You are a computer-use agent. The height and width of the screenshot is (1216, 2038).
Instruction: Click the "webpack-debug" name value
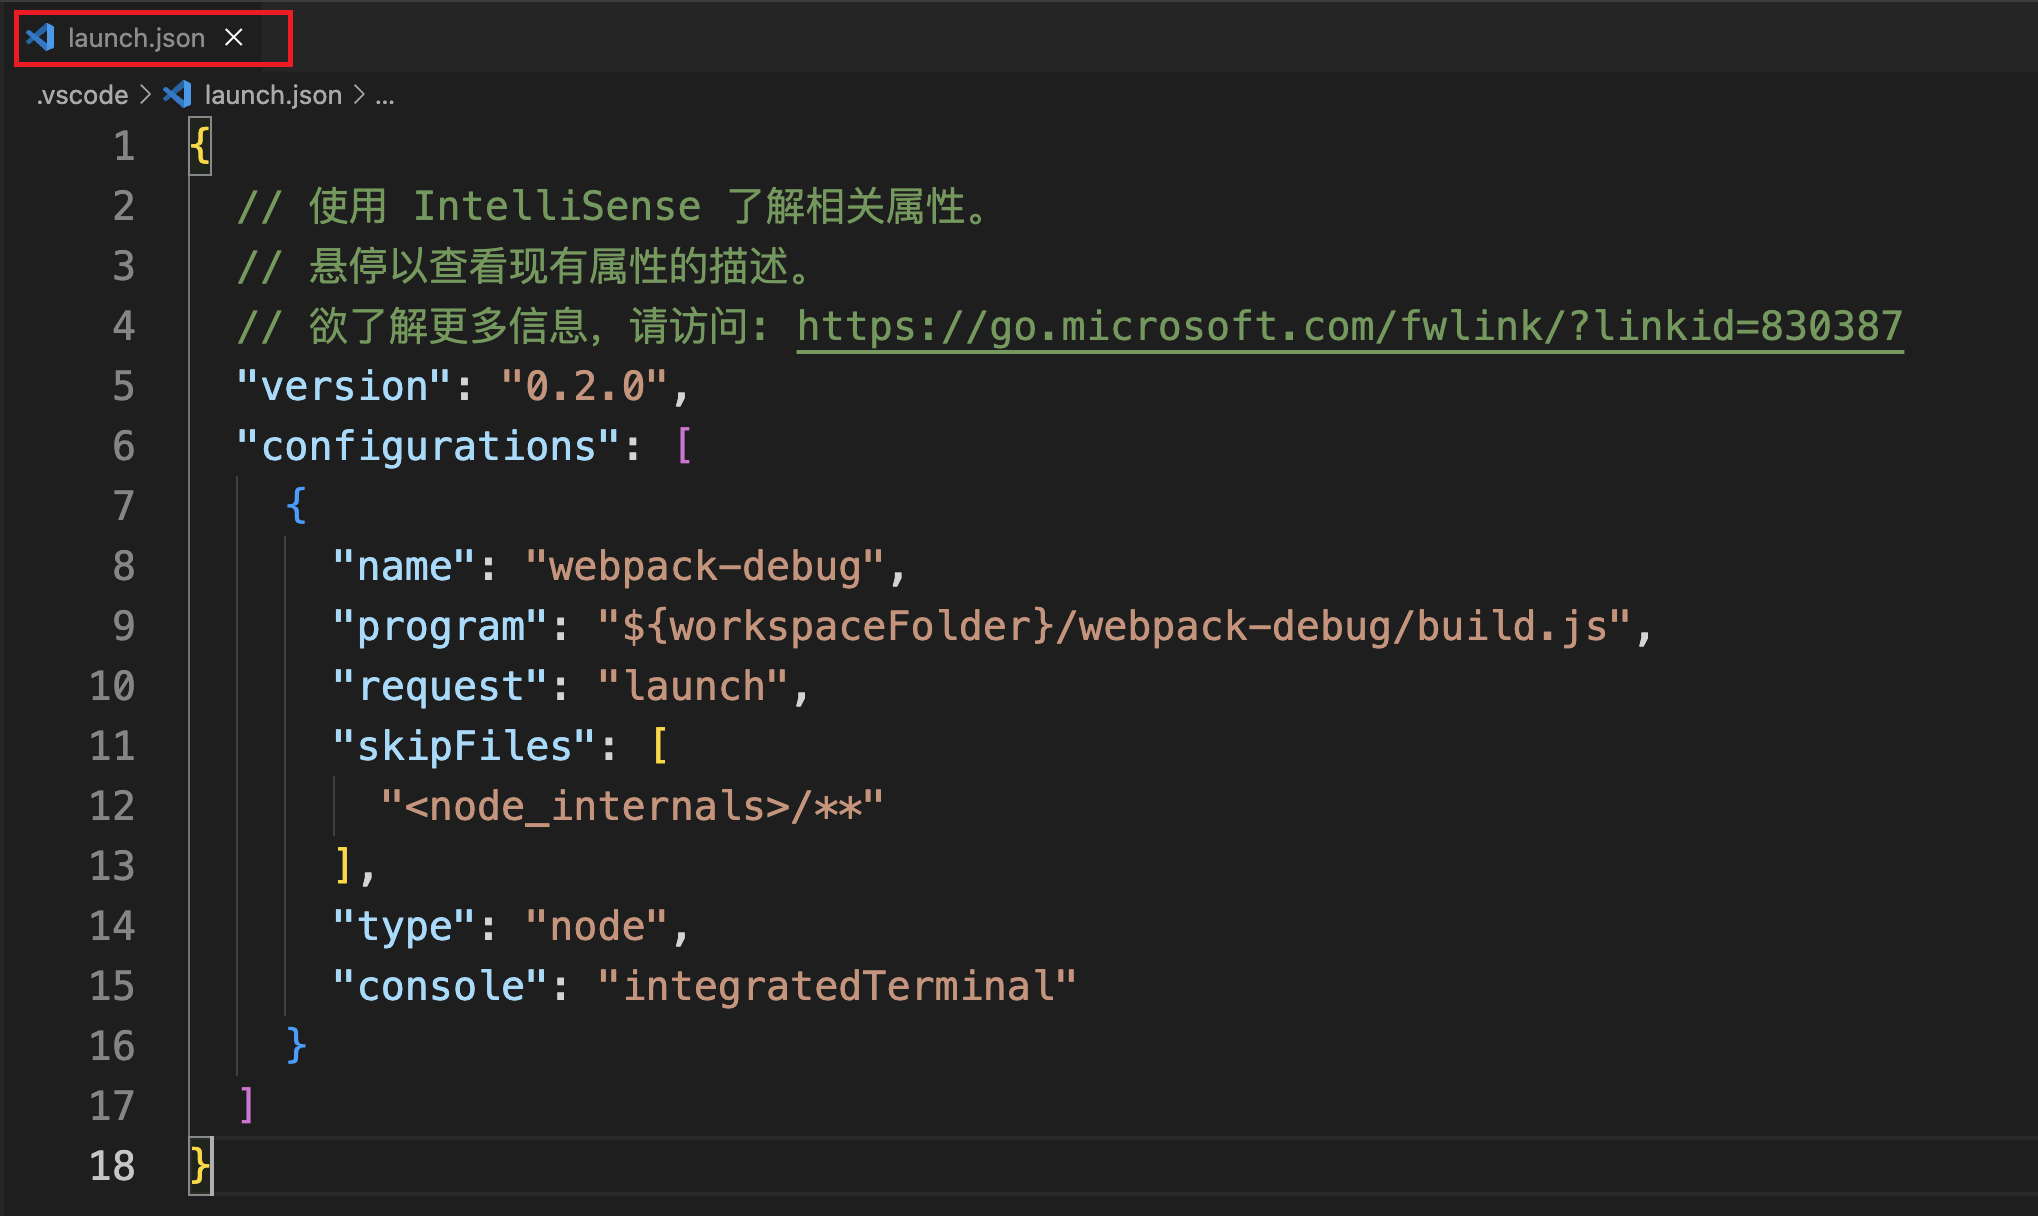pyautogui.click(x=704, y=566)
